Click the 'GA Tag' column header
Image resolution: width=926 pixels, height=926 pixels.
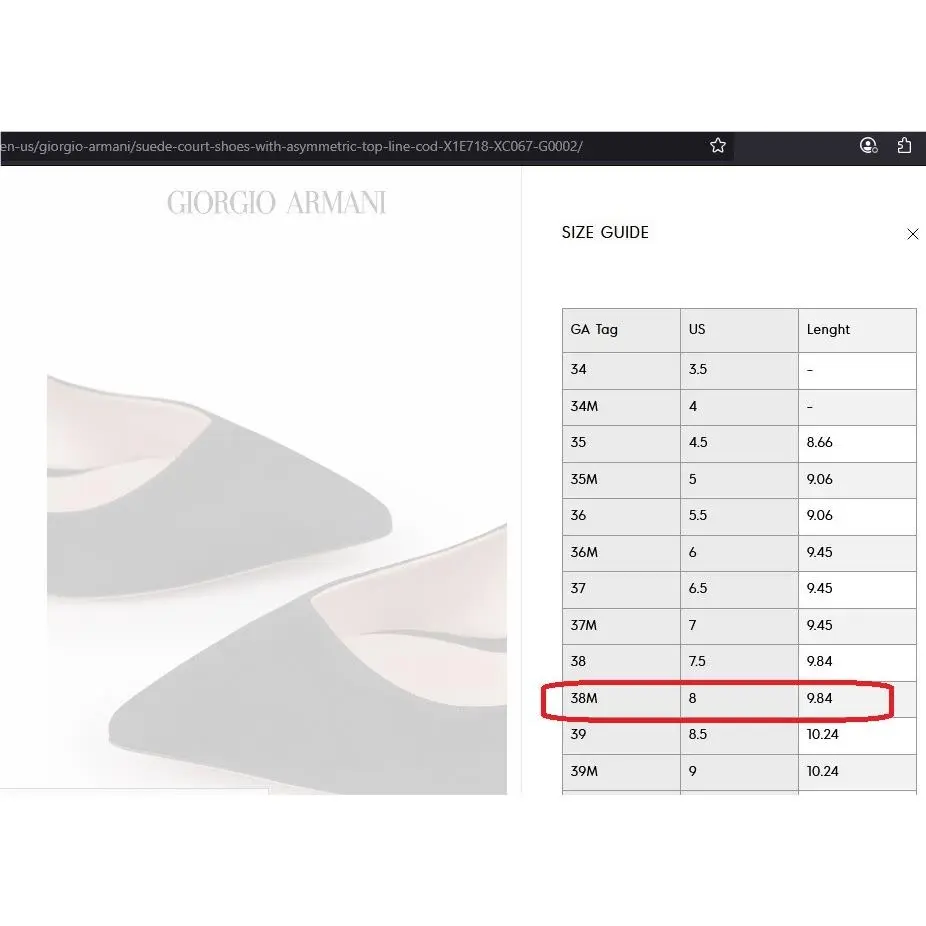[x=621, y=330]
